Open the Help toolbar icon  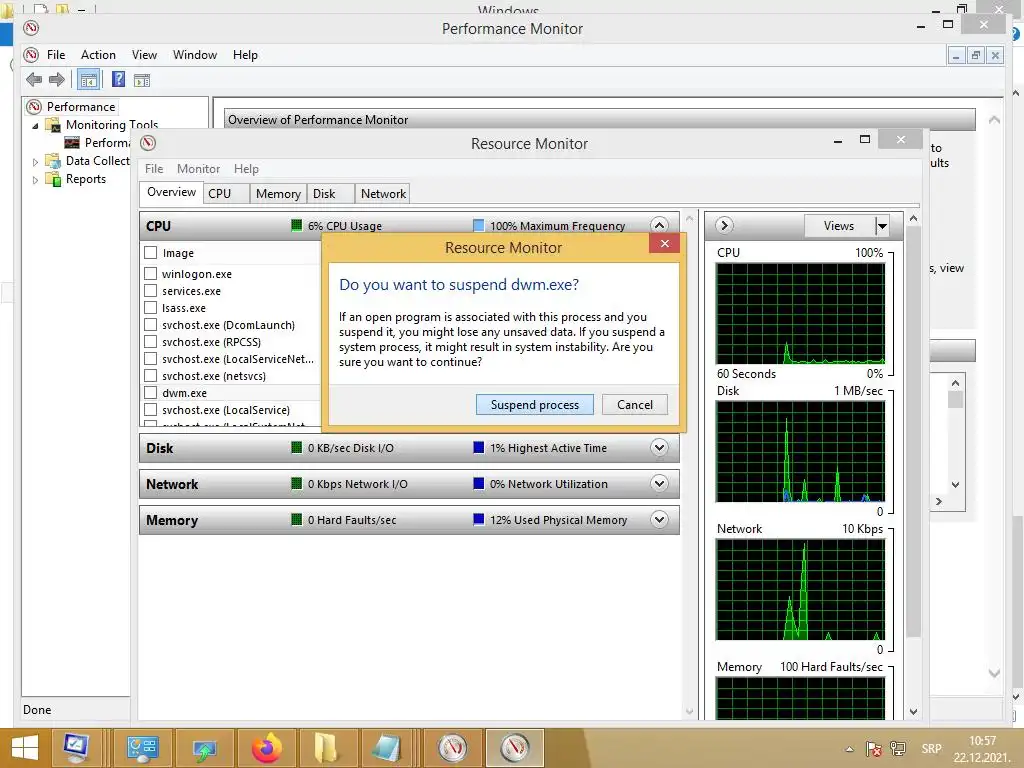tap(118, 80)
